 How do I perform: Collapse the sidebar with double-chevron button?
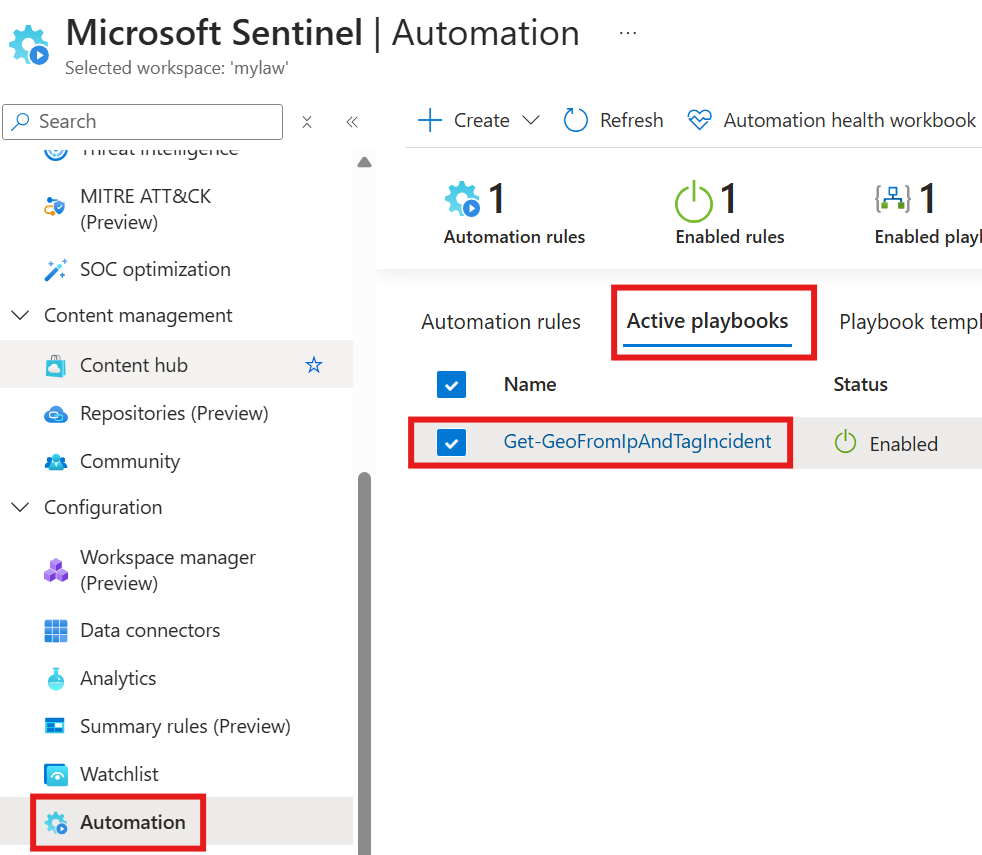[352, 122]
